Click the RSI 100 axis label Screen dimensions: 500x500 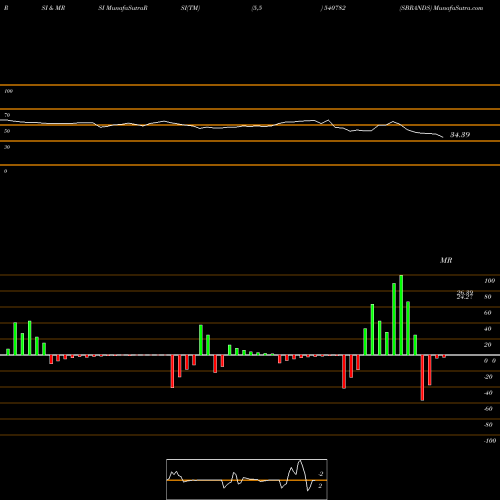8,91
